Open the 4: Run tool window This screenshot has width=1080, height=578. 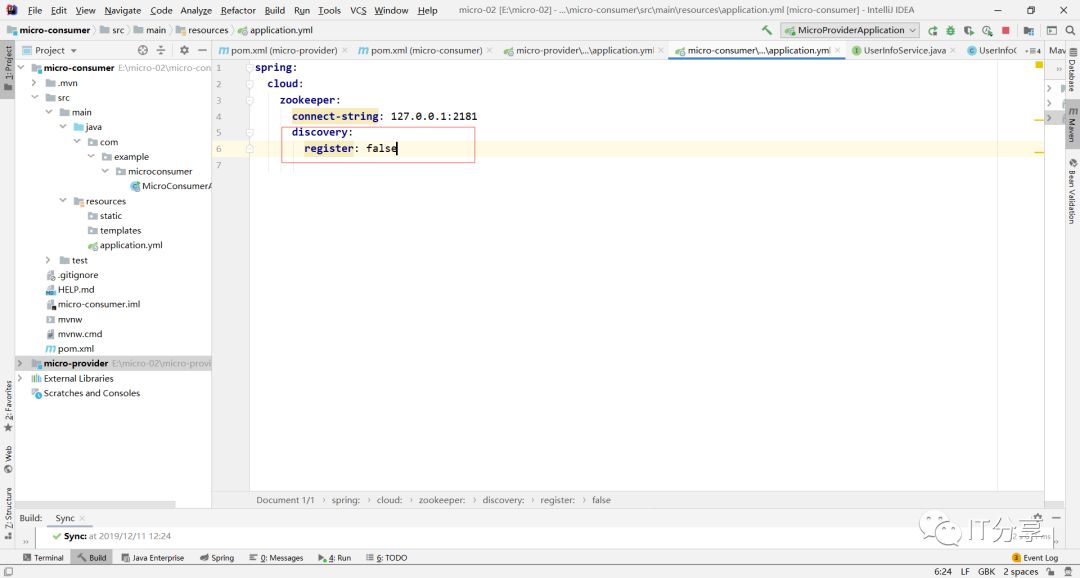tap(335, 558)
